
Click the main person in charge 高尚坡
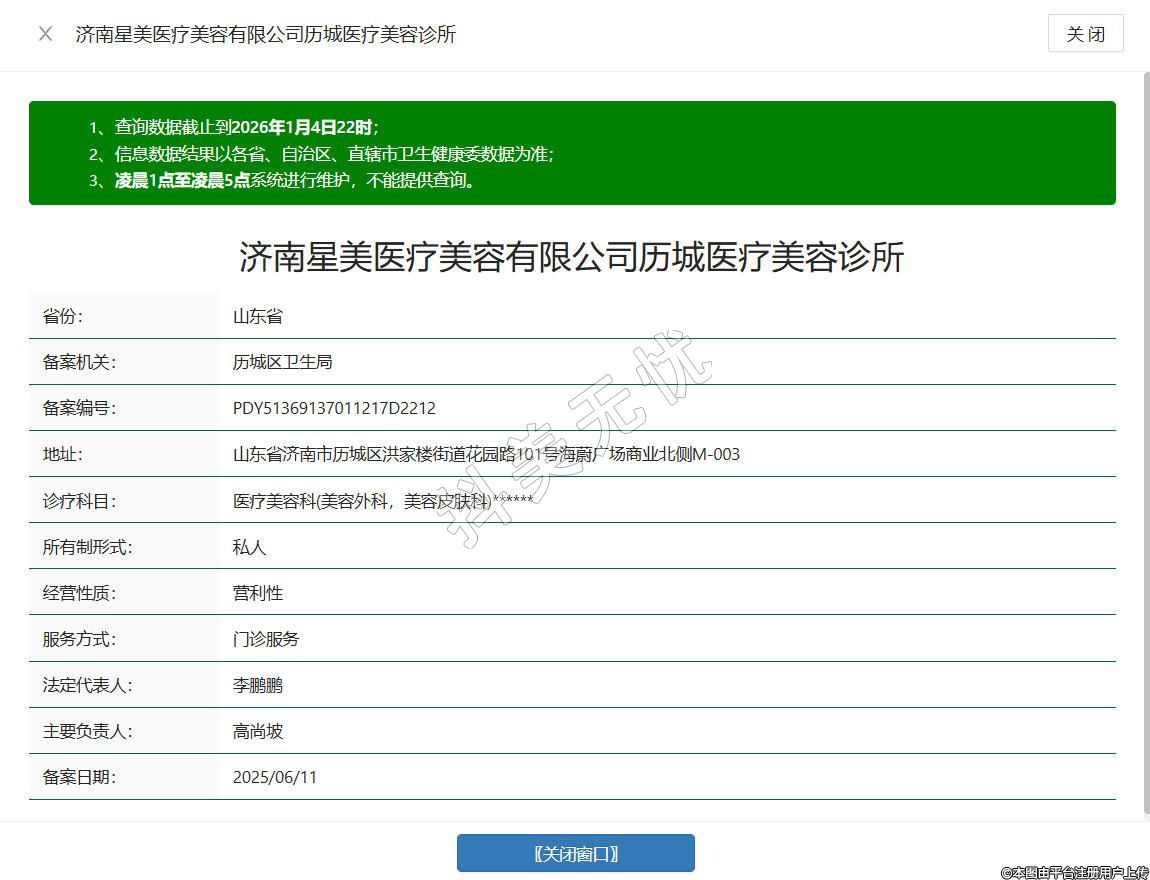click(x=258, y=731)
